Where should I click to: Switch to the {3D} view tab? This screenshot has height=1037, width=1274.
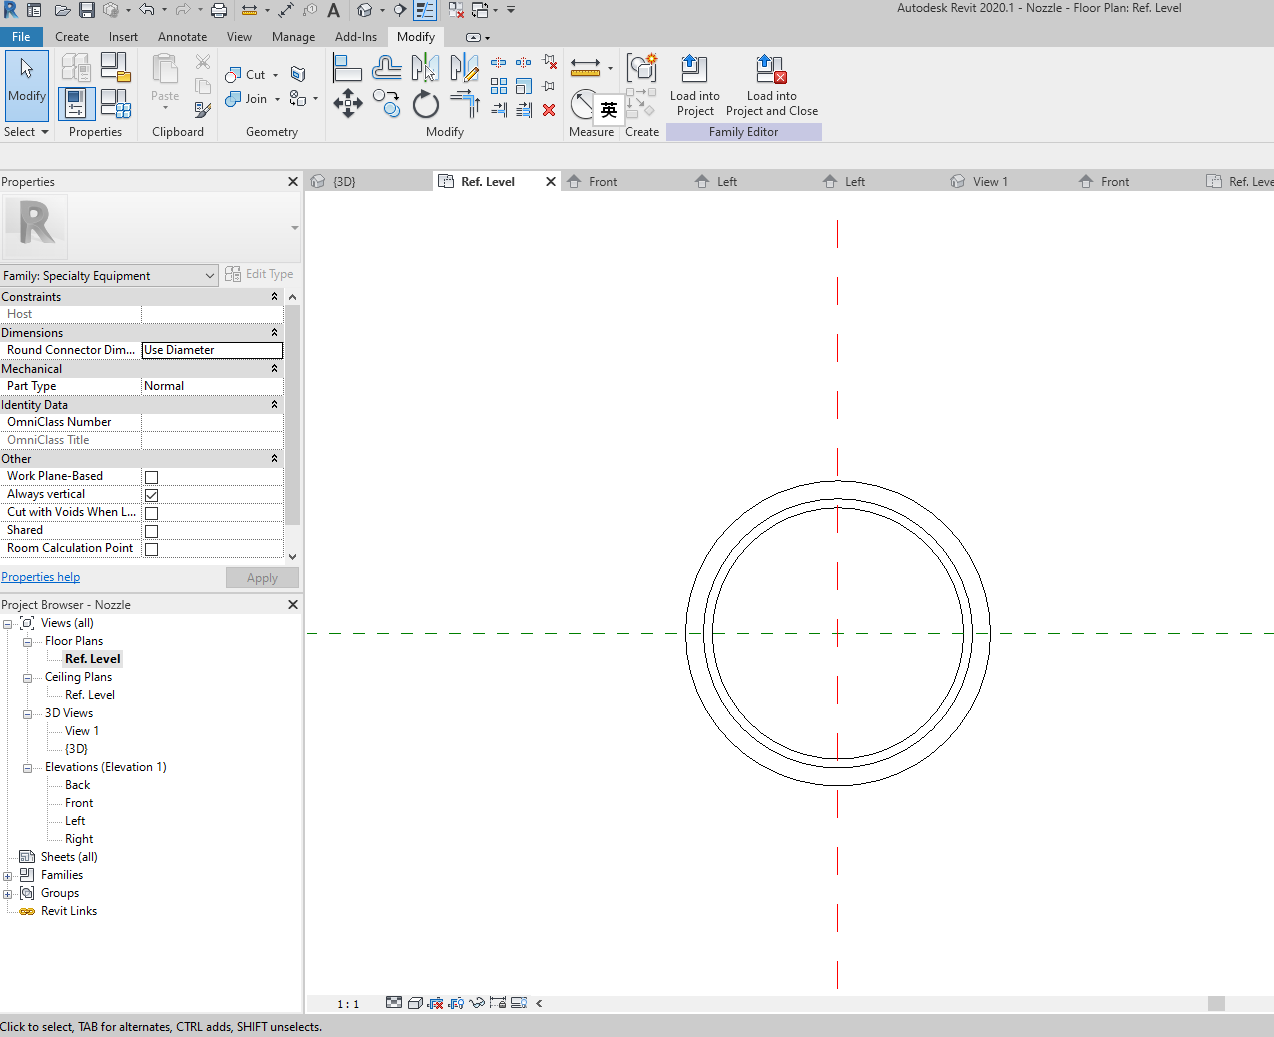[345, 181]
